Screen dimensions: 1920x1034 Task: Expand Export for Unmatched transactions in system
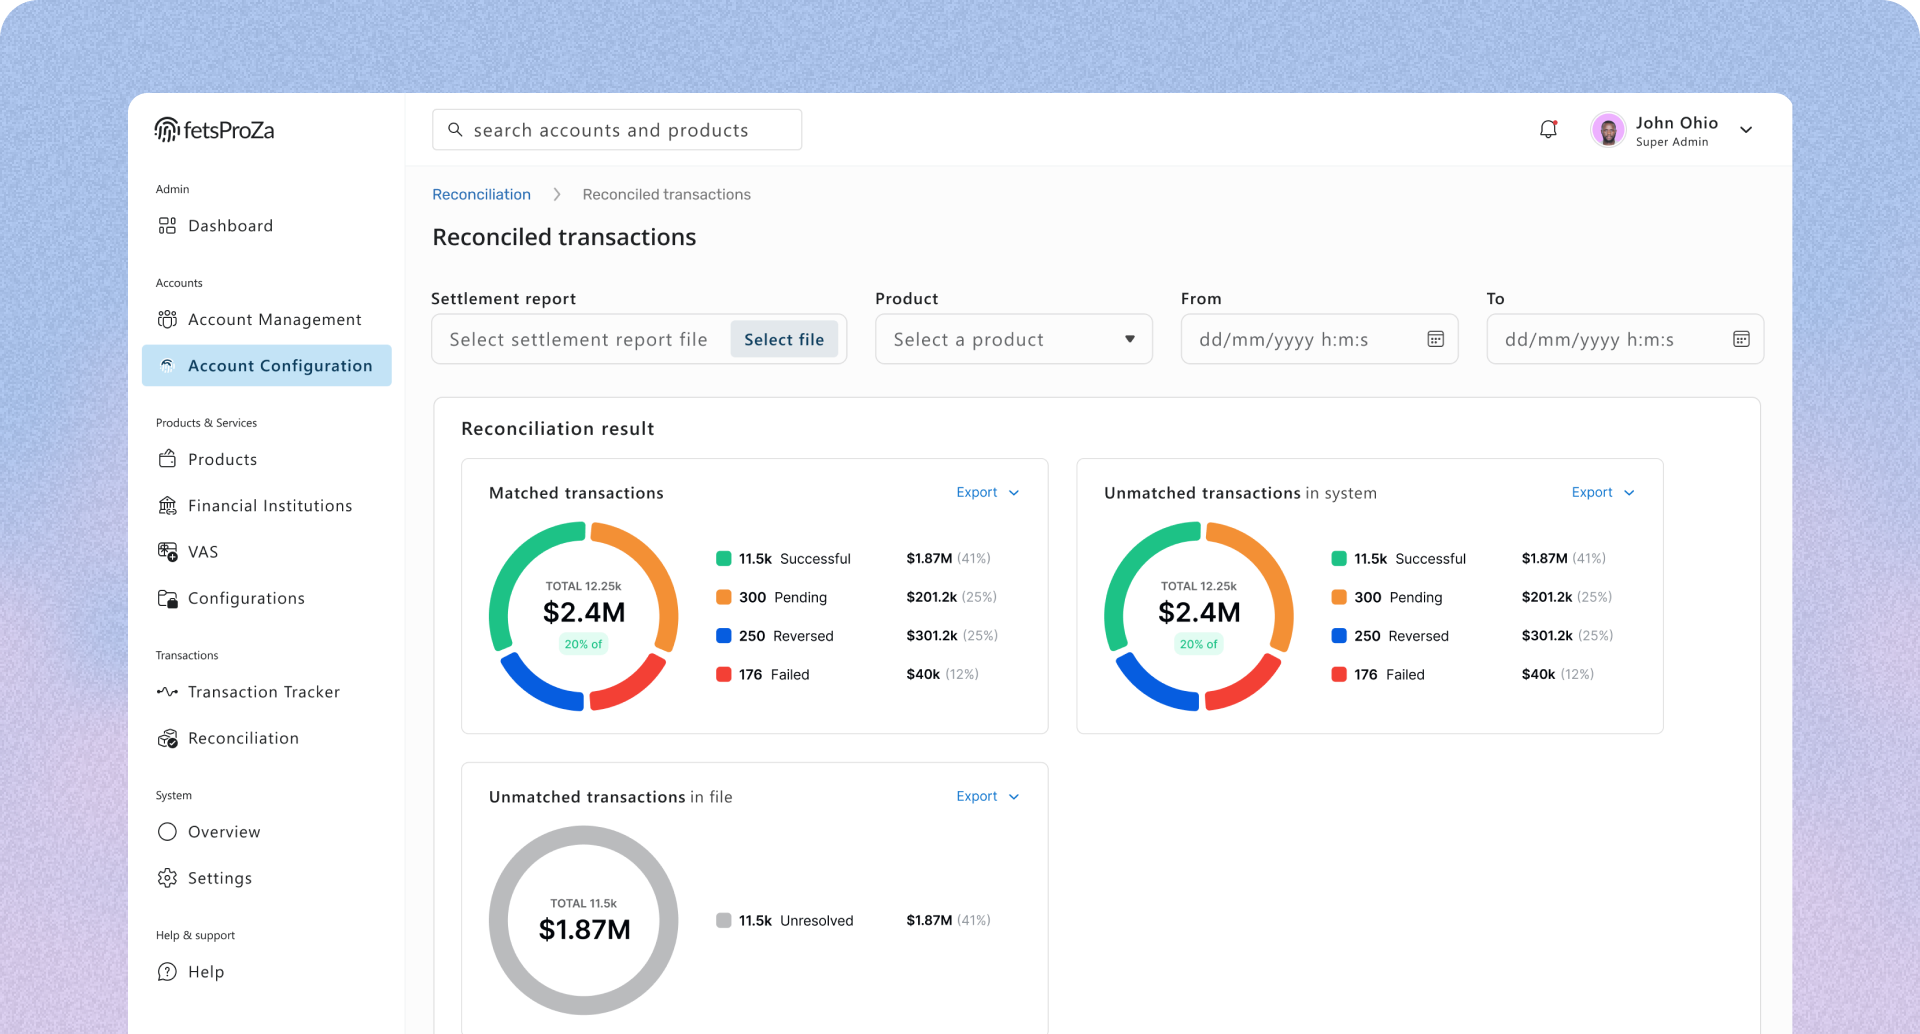[x=1603, y=492]
